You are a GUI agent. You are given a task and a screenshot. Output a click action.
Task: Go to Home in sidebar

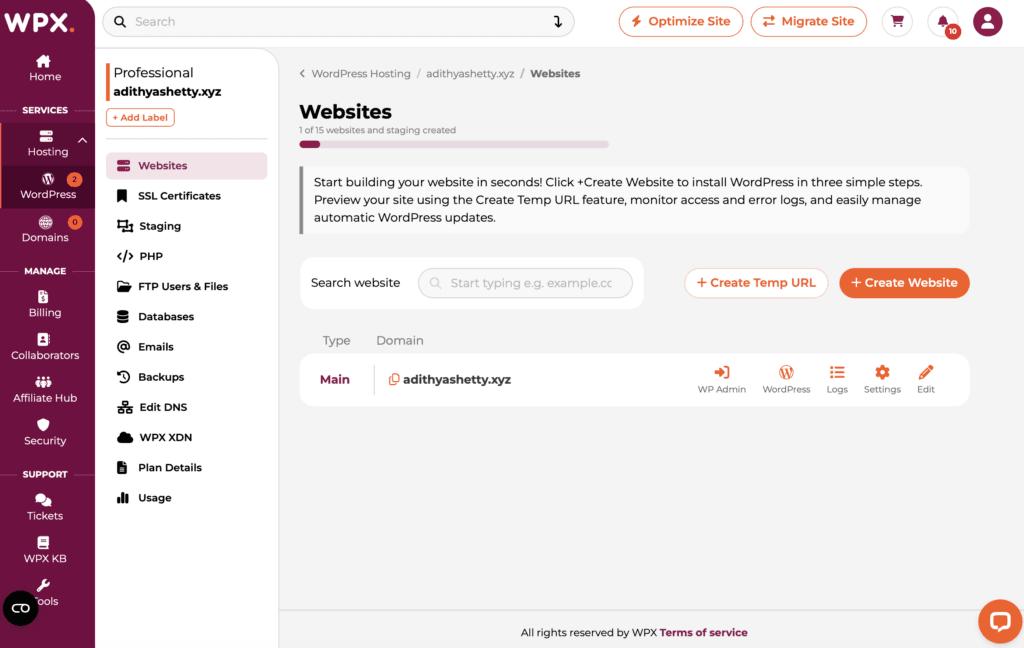pyautogui.click(x=44, y=68)
